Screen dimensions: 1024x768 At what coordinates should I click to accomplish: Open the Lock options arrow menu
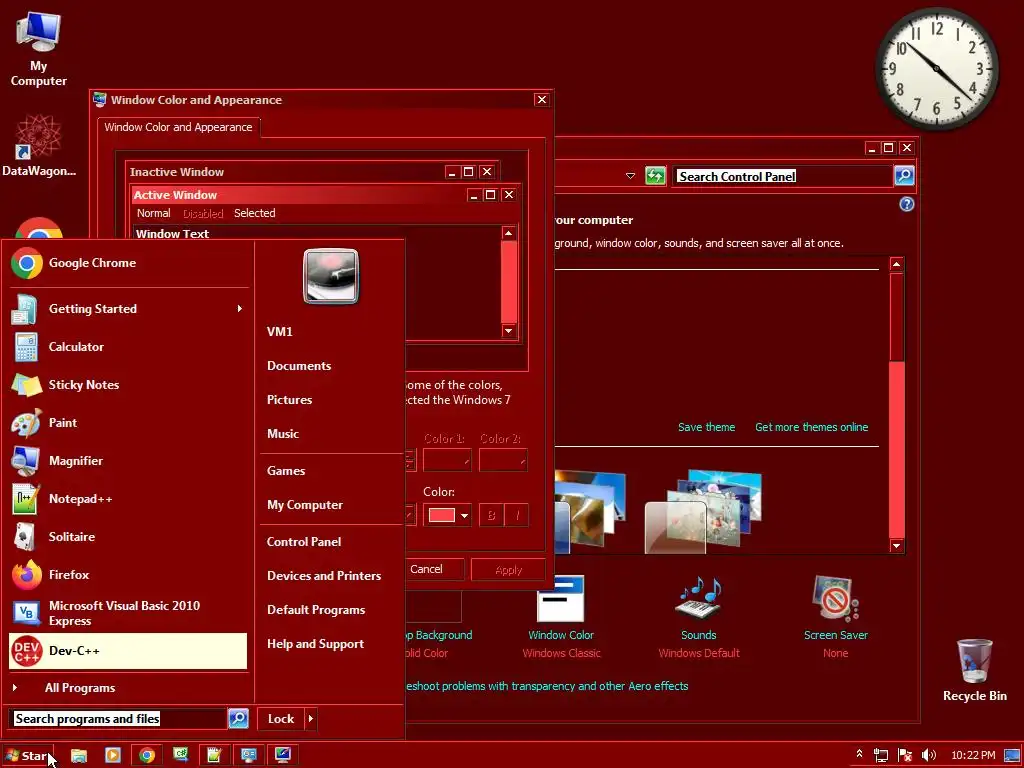click(311, 718)
